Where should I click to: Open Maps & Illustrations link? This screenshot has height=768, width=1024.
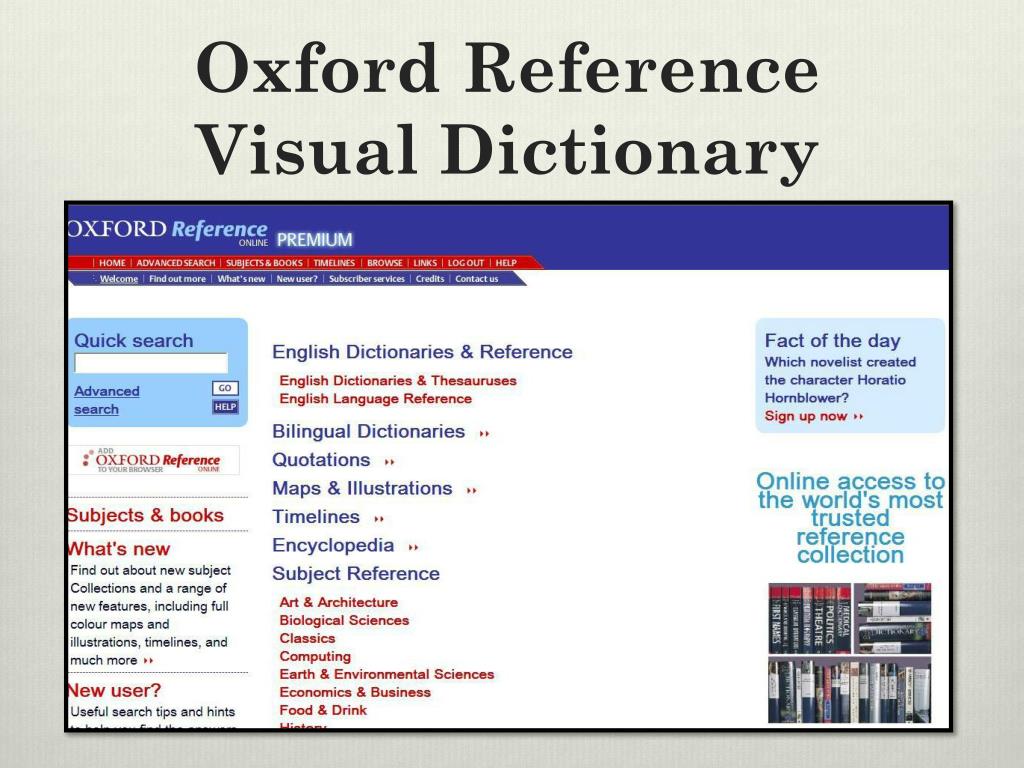pos(362,488)
